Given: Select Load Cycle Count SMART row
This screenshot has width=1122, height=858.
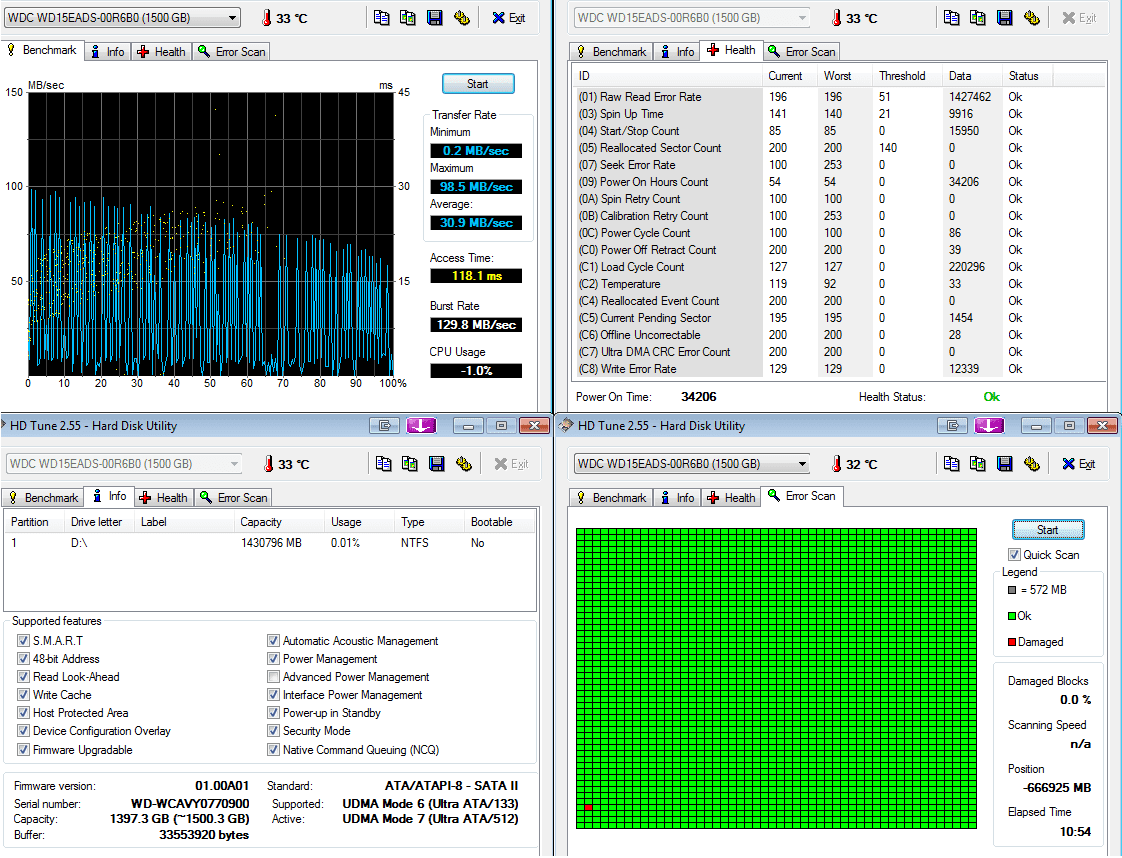Looking at the screenshot, I should (x=839, y=267).
